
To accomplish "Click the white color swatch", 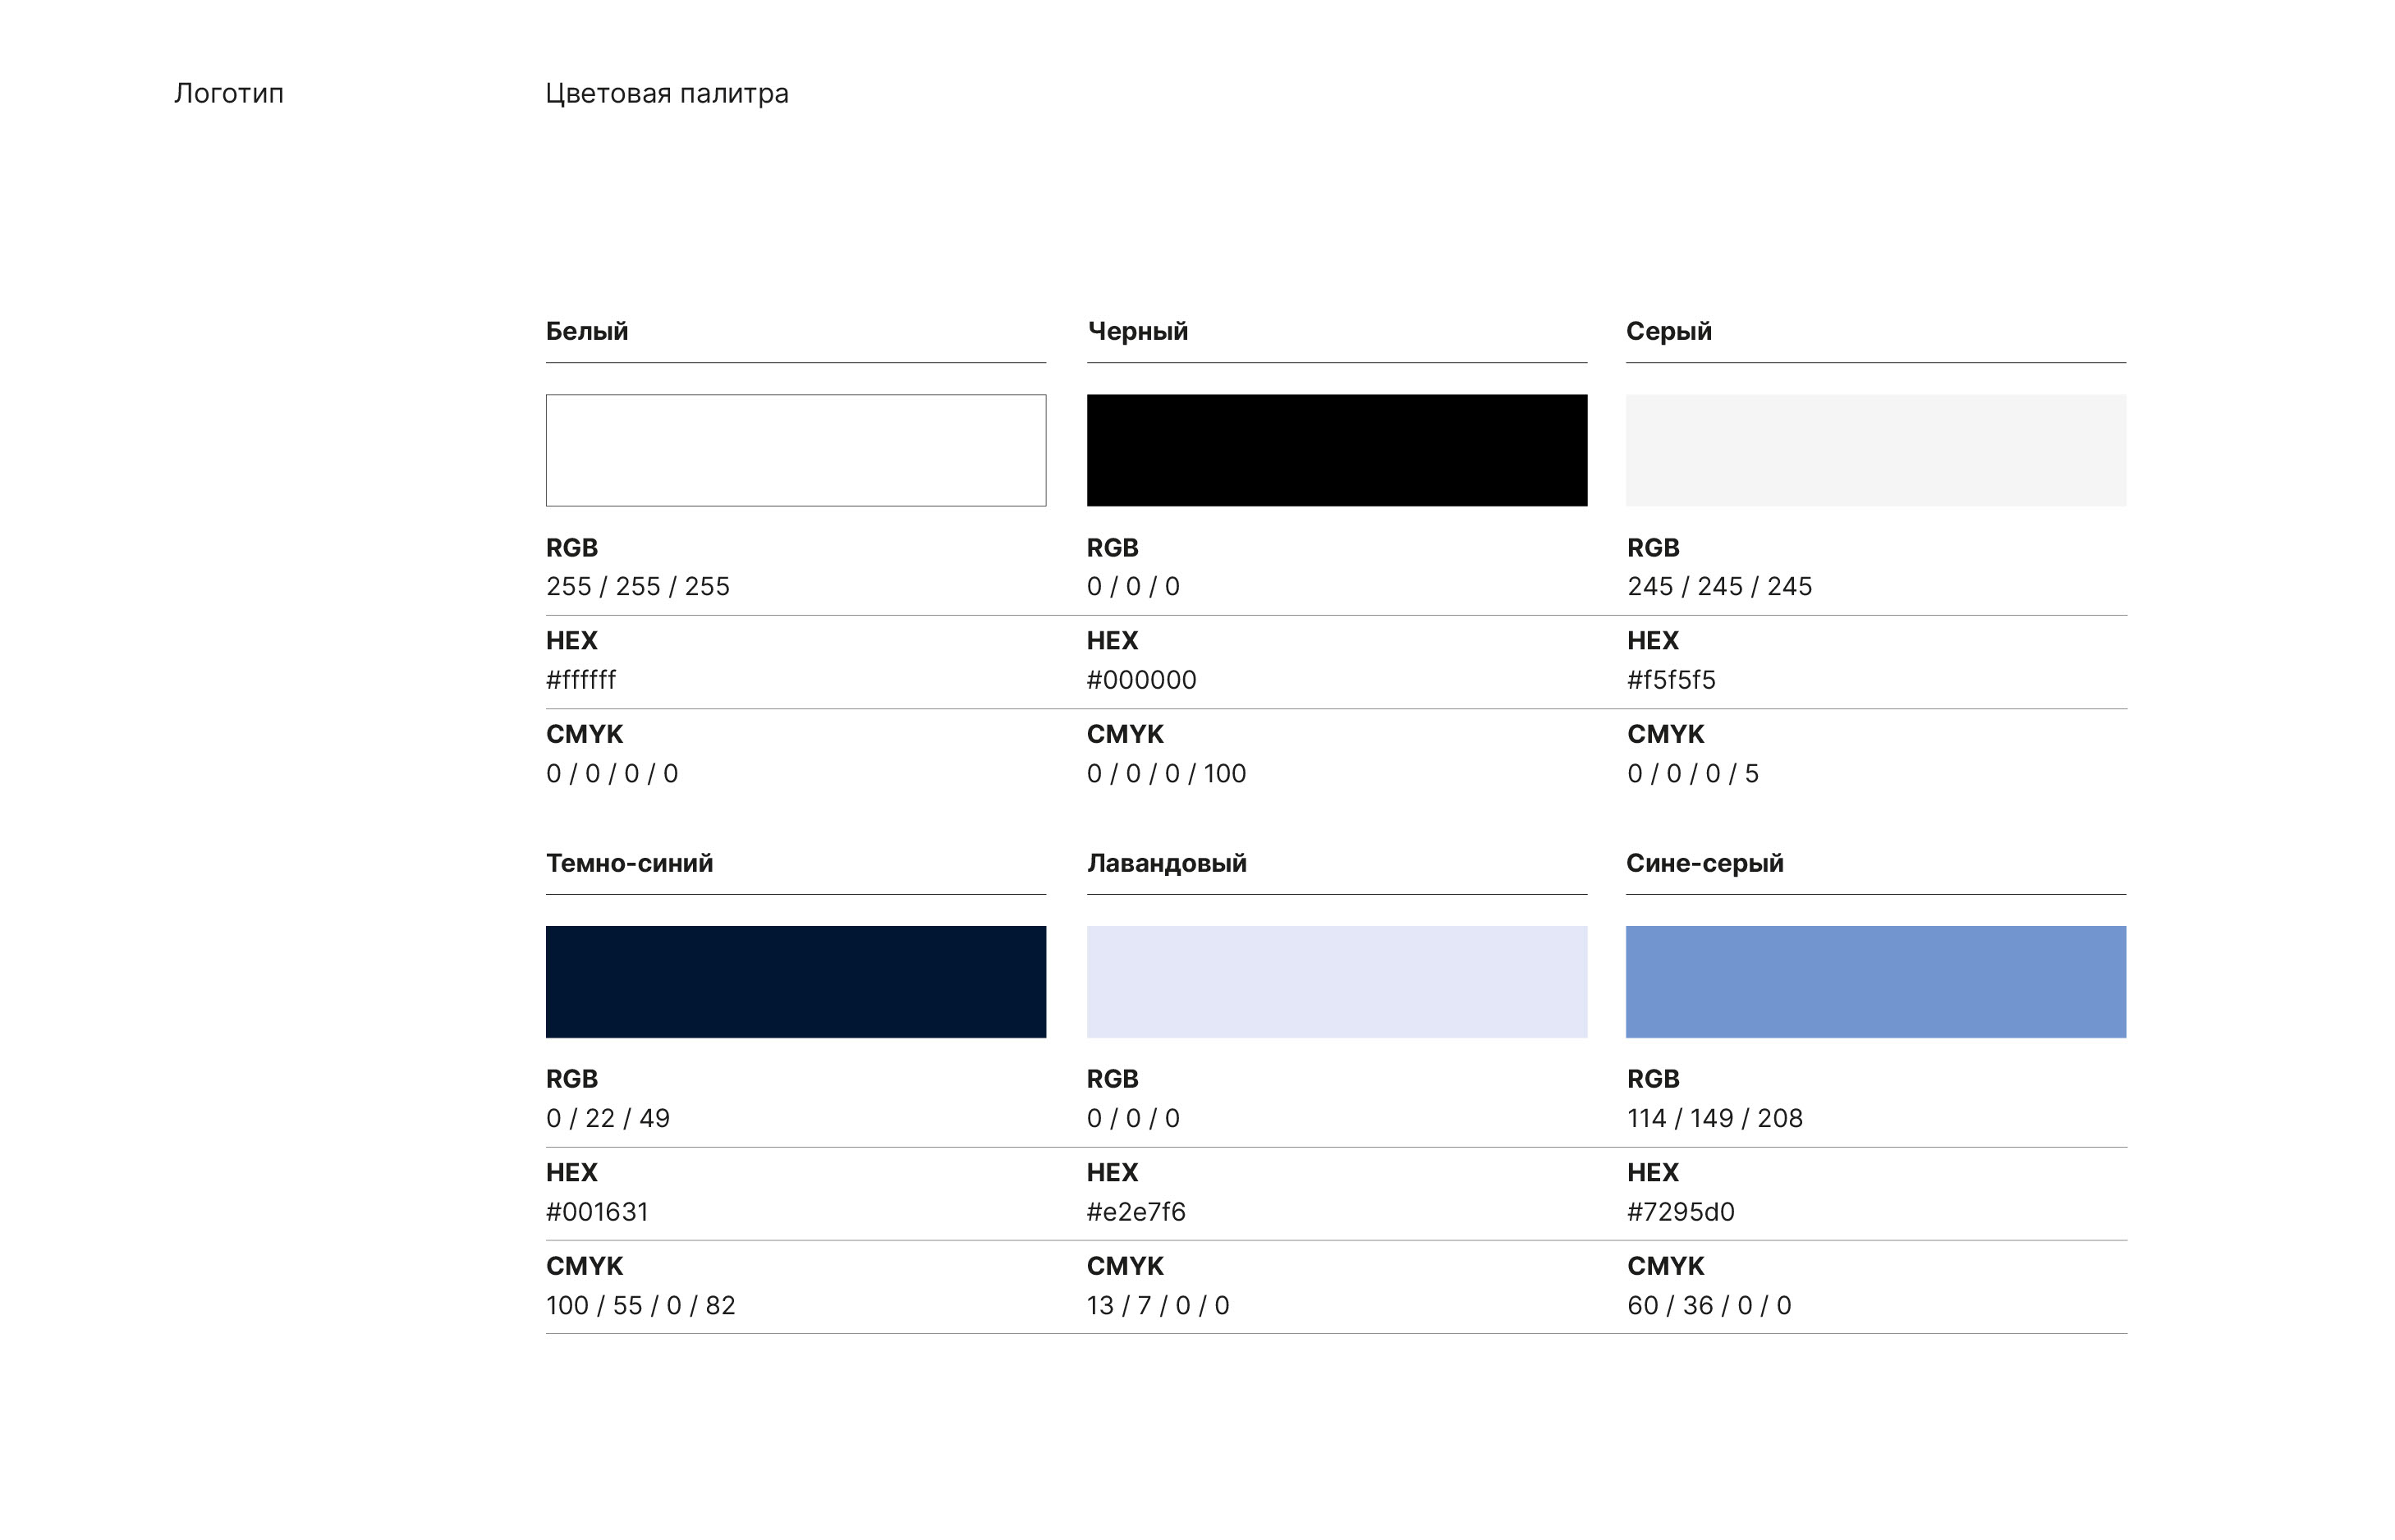I will pyautogui.click(x=795, y=450).
